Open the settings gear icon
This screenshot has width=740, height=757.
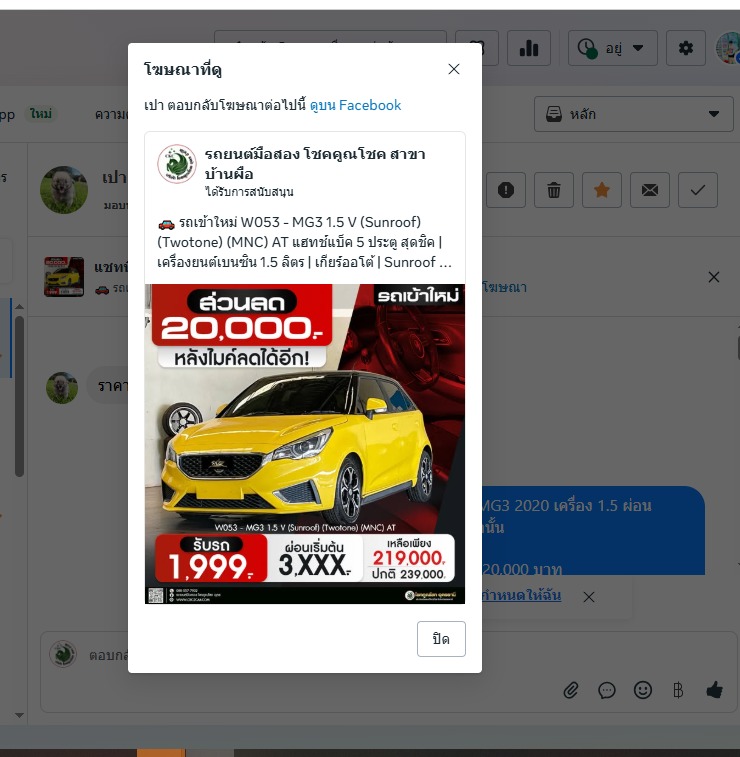click(685, 48)
